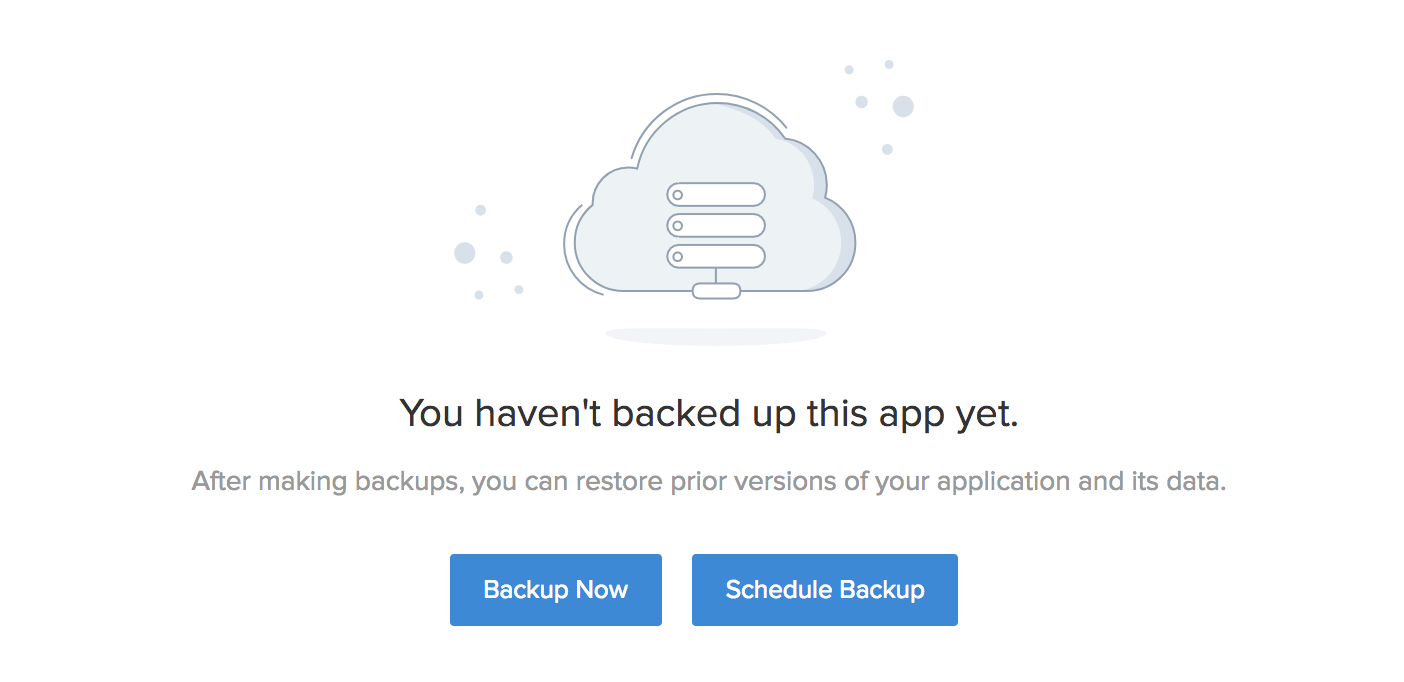Click the "After making backups" description text

coord(708,481)
